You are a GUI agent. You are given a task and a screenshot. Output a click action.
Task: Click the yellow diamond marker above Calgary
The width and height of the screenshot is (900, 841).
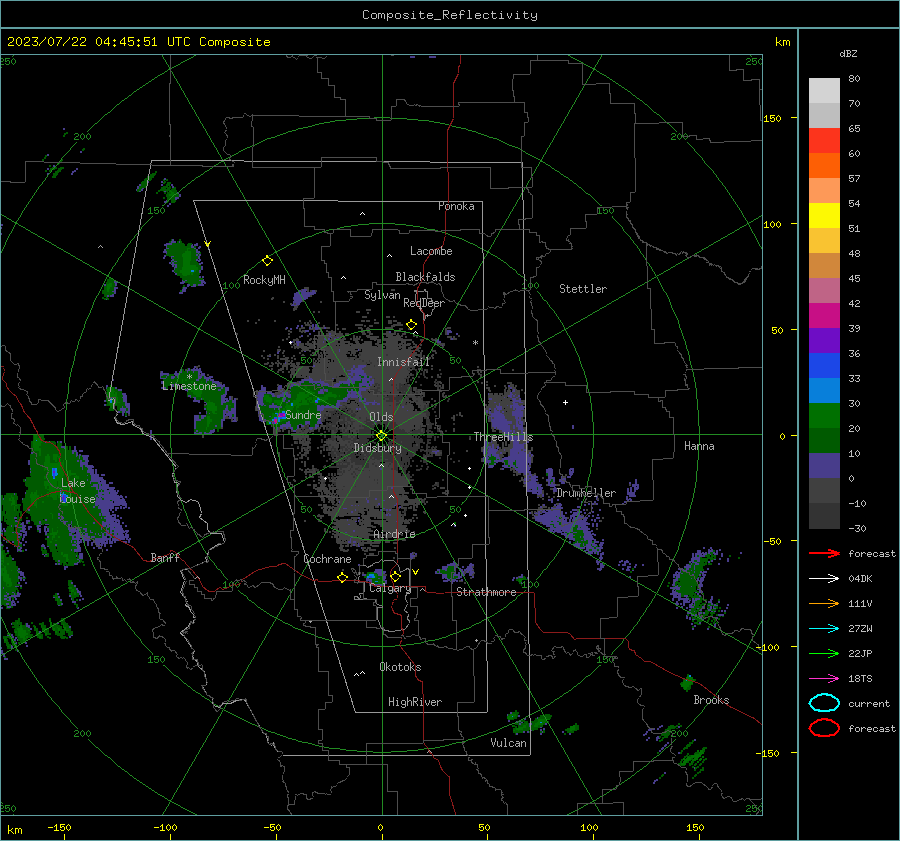[x=395, y=576]
